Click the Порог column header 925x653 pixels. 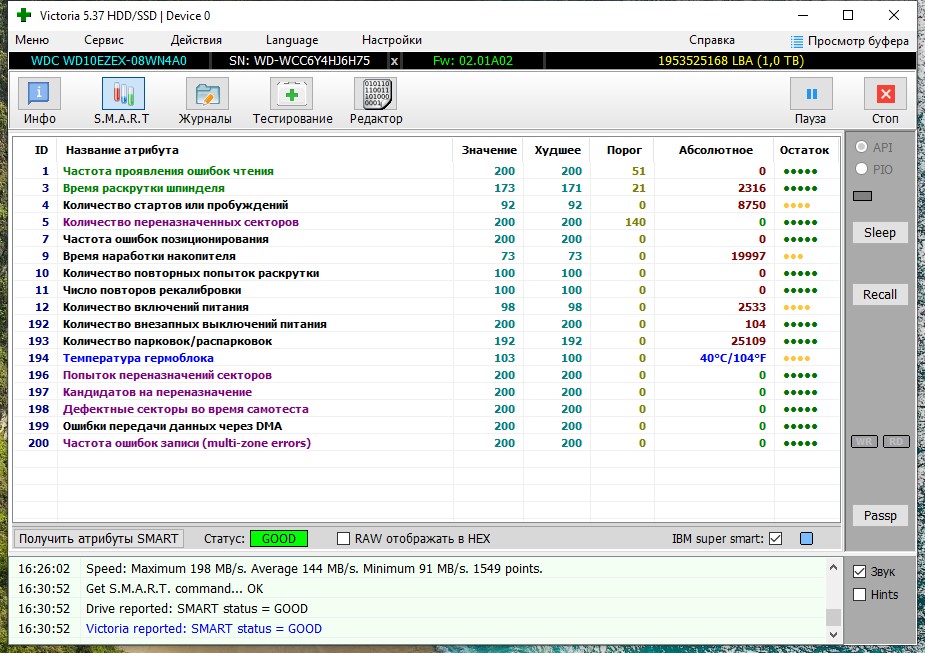coord(624,150)
